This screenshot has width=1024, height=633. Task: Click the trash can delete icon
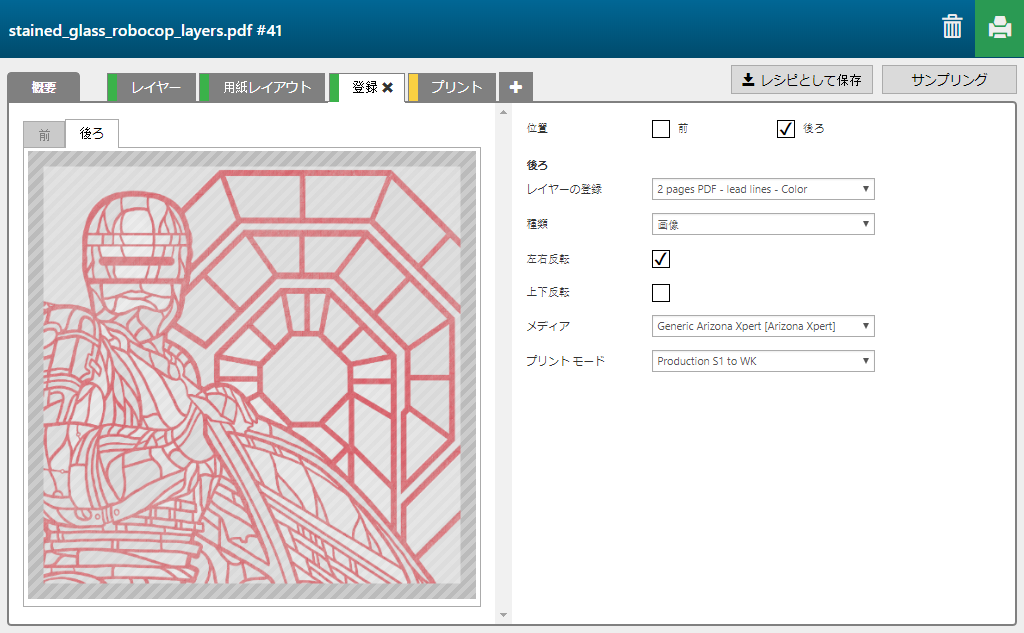[952, 27]
